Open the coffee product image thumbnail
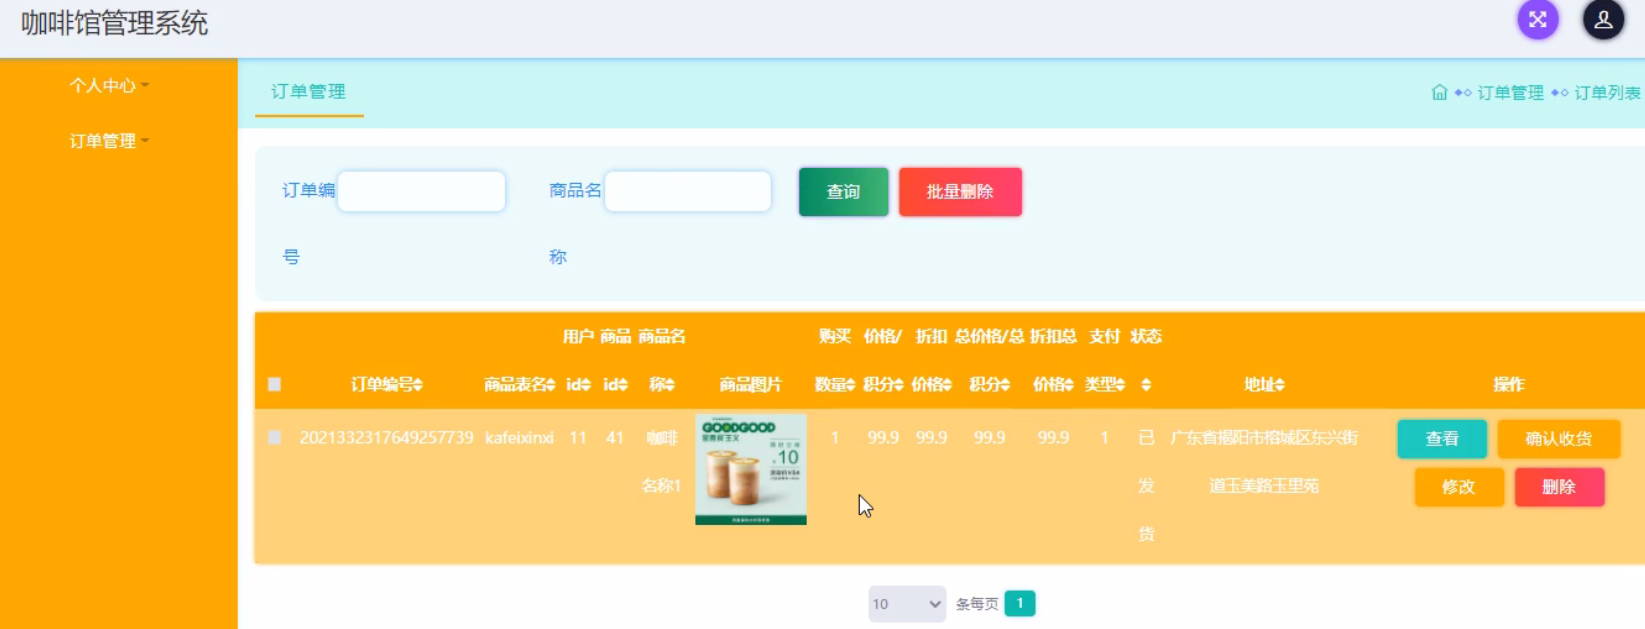This screenshot has height=629, width=1645. click(x=751, y=469)
